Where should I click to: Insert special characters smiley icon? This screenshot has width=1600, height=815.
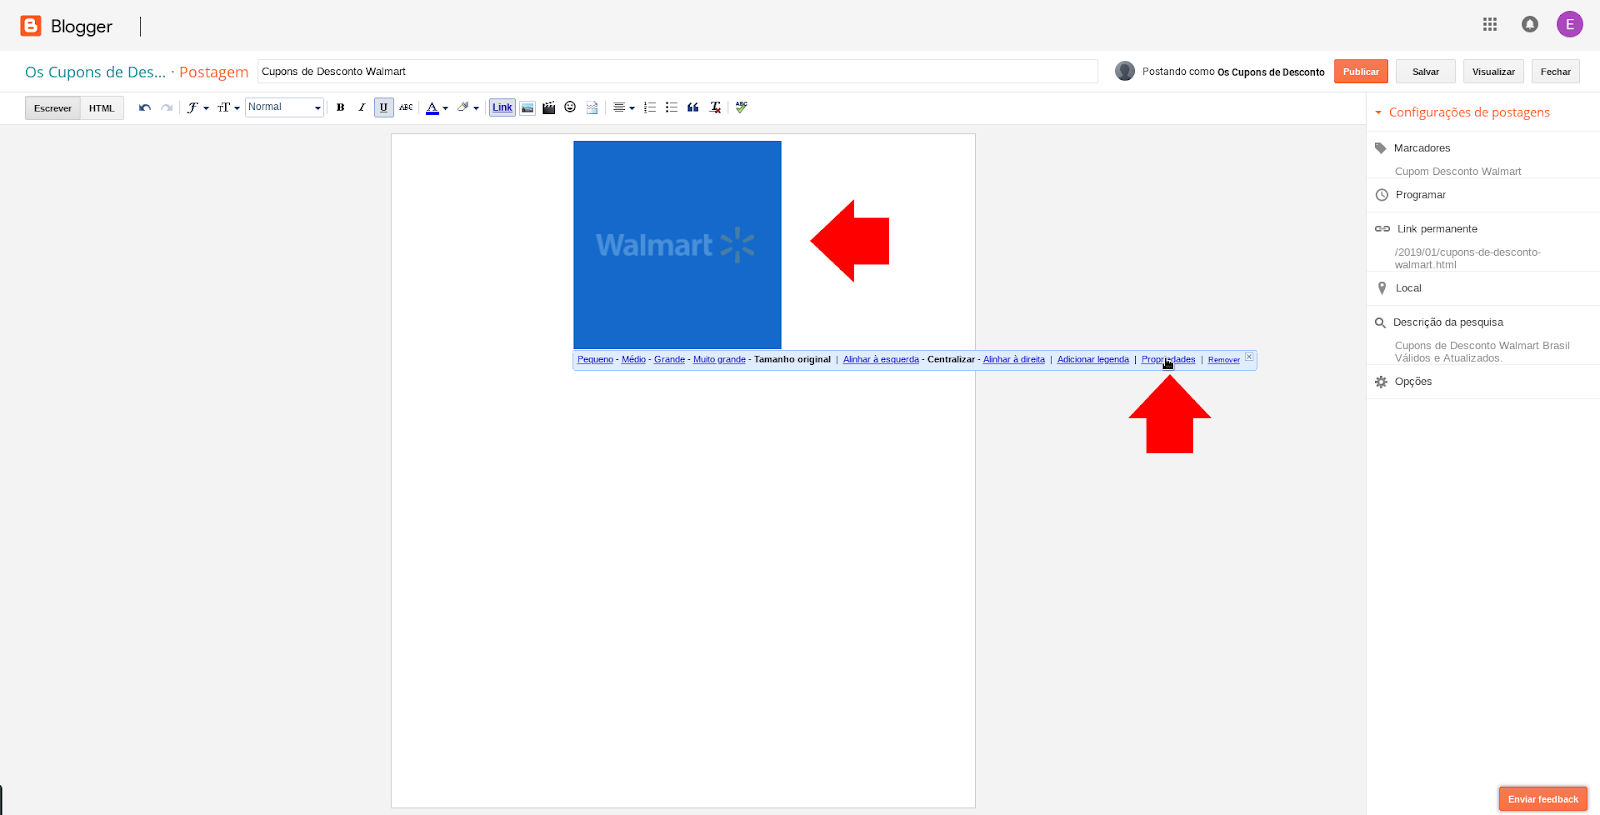[570, 107]
